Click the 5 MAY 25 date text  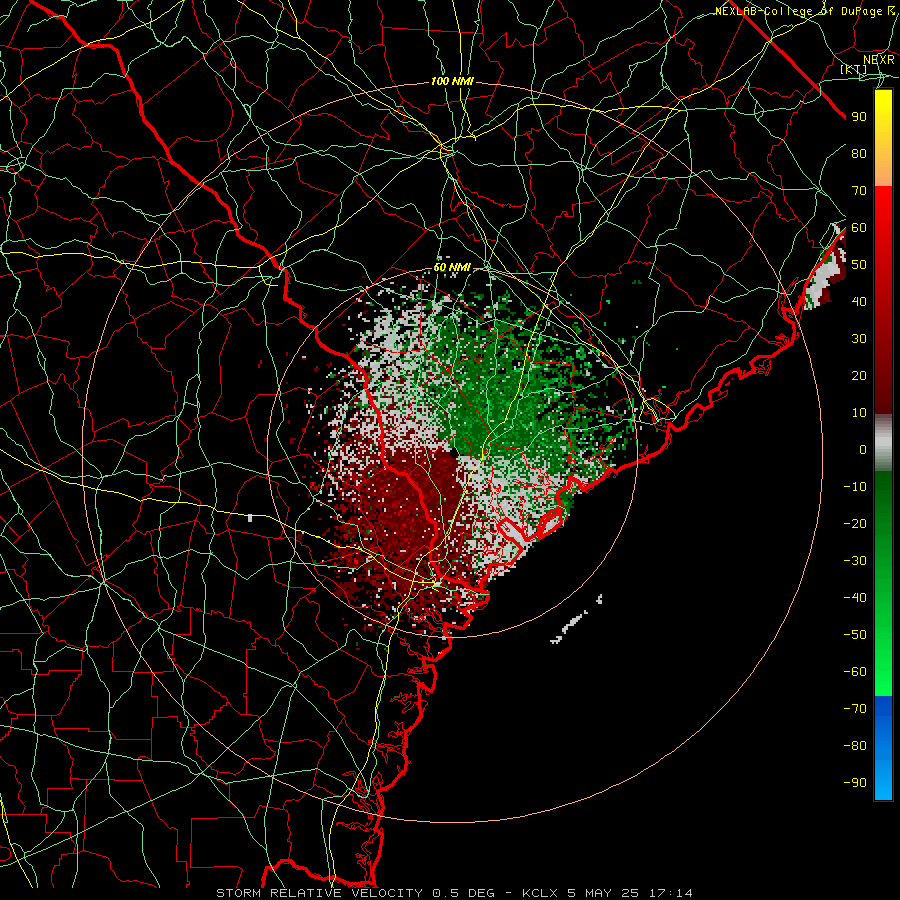[x=604, y=893]
